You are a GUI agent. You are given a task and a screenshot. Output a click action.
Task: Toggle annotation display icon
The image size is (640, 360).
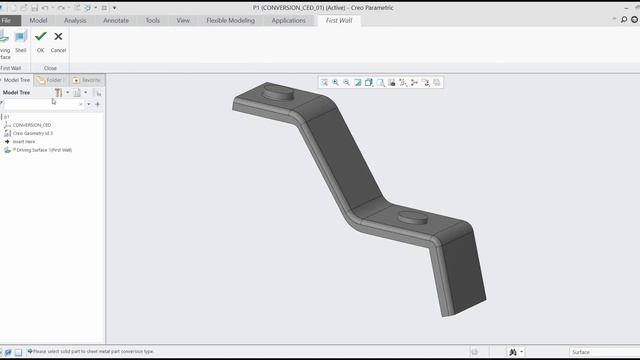[x=426, y=82]
